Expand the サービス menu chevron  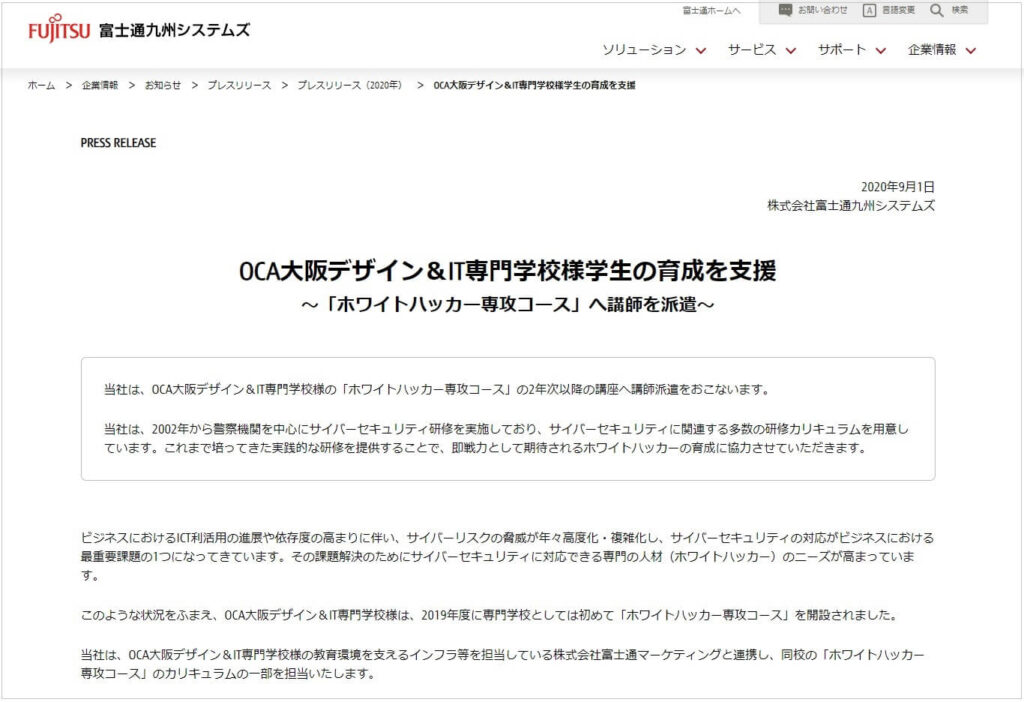(x=791, y=51)
